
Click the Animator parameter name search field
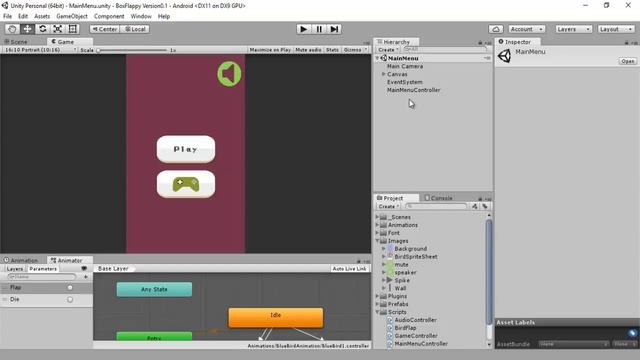click(42, 277)
